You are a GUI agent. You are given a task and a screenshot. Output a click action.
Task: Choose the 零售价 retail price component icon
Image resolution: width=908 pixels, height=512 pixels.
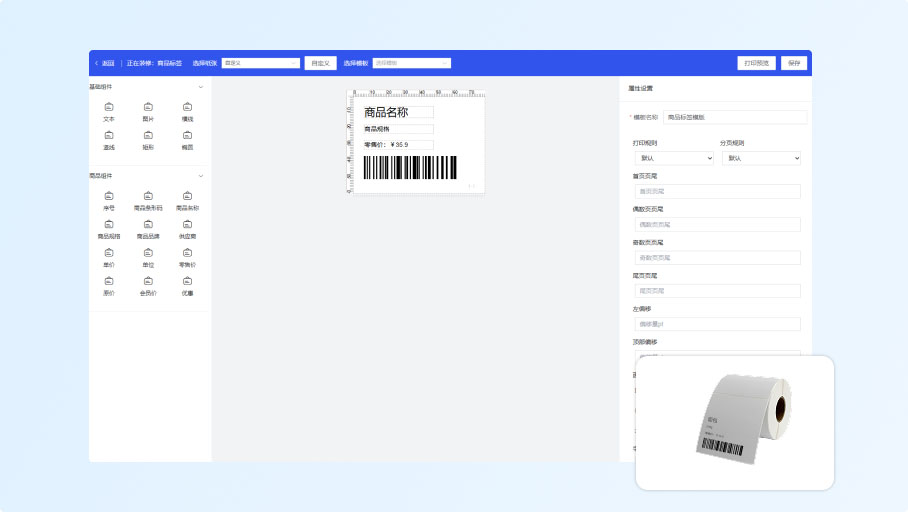[187, 253]
